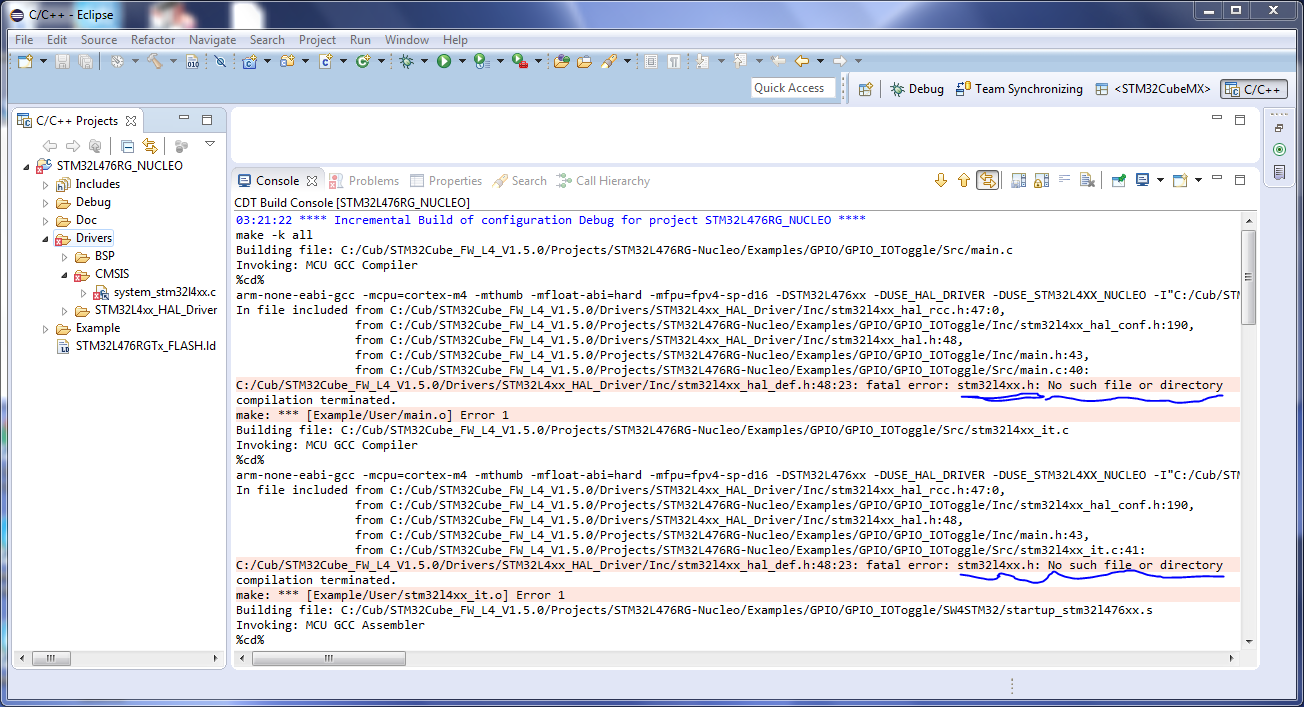Jump to next error with down arrow

click(x=940, y=181)
